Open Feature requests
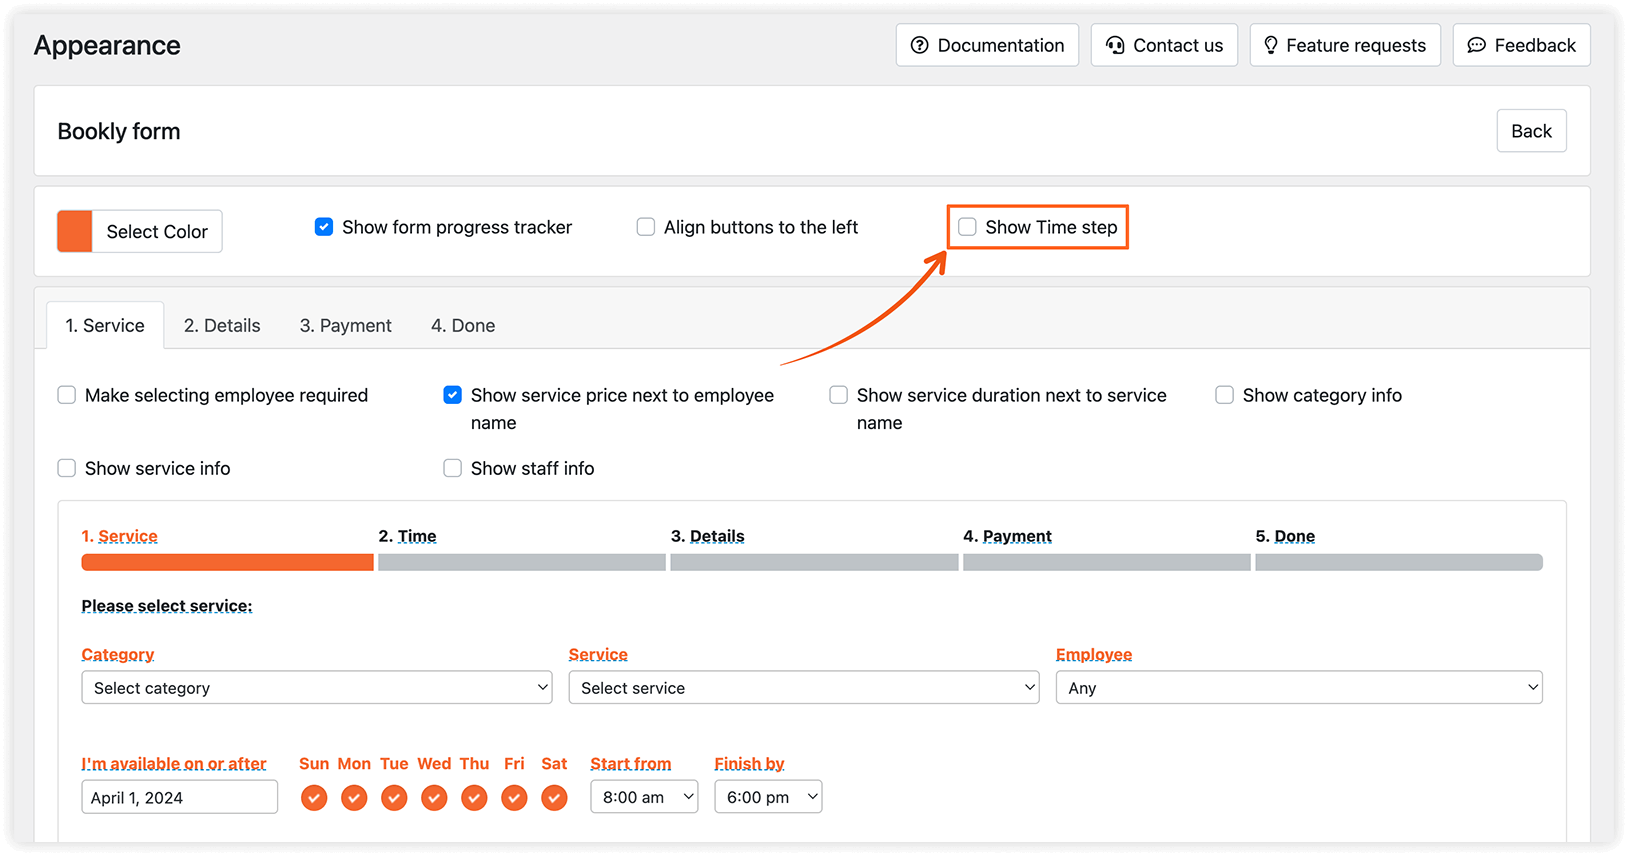 pyautogui.click(x=1345, y=45)
